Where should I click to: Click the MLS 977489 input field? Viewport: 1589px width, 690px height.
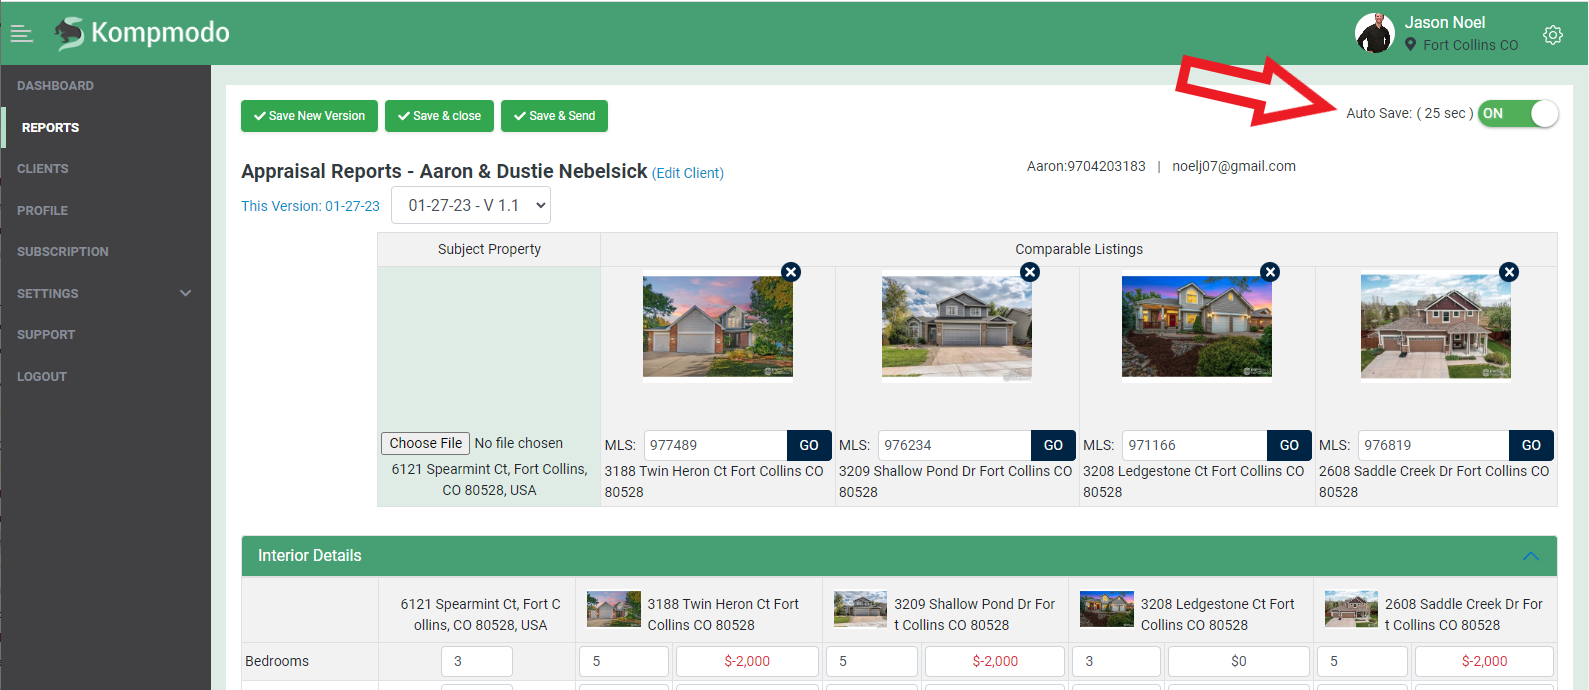714,445
